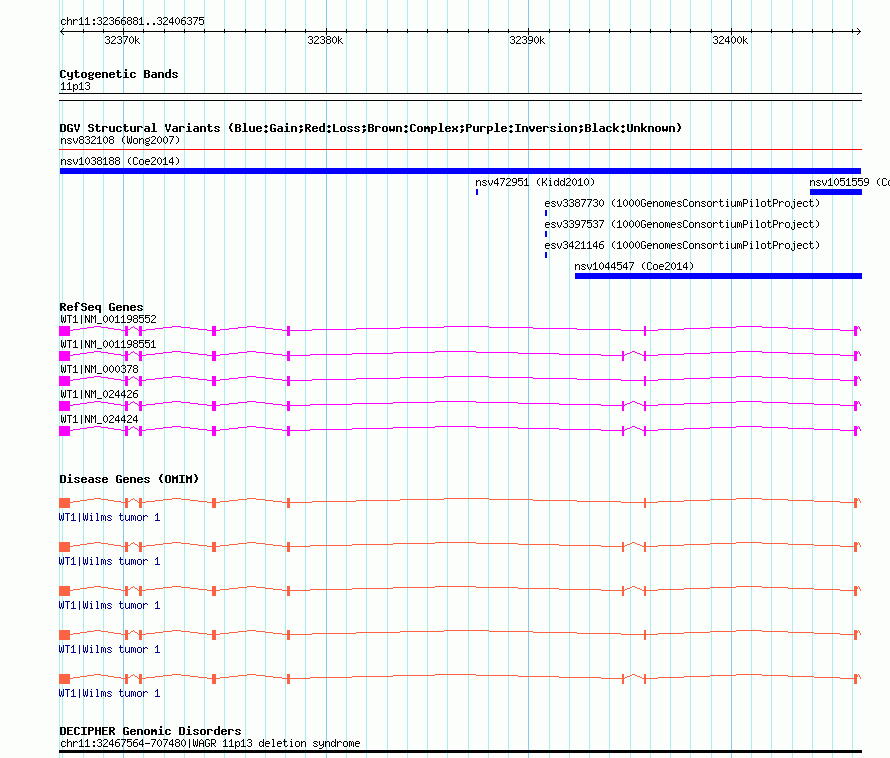Click the small blue nsv472951 variant mark
This screenshot has width=890, height=758.
tap(477, 192)
